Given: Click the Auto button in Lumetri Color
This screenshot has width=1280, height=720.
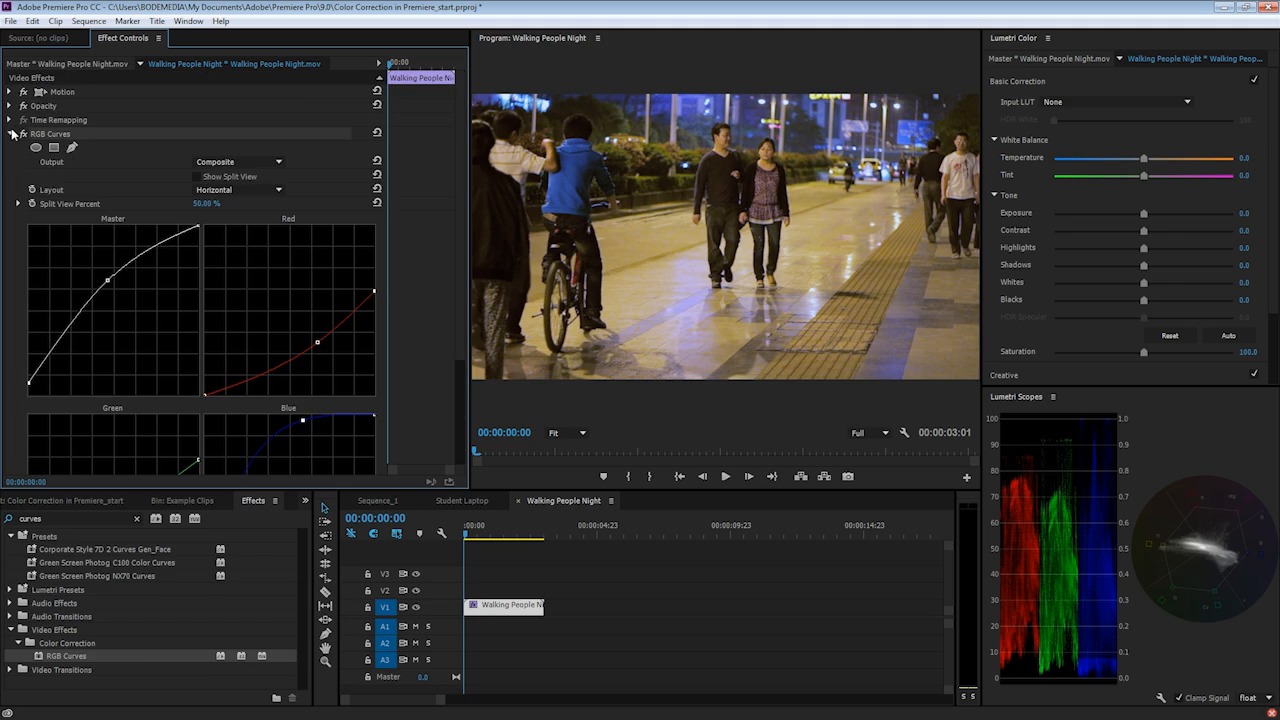Looking at the screenshot, I should pos(1228,336).
